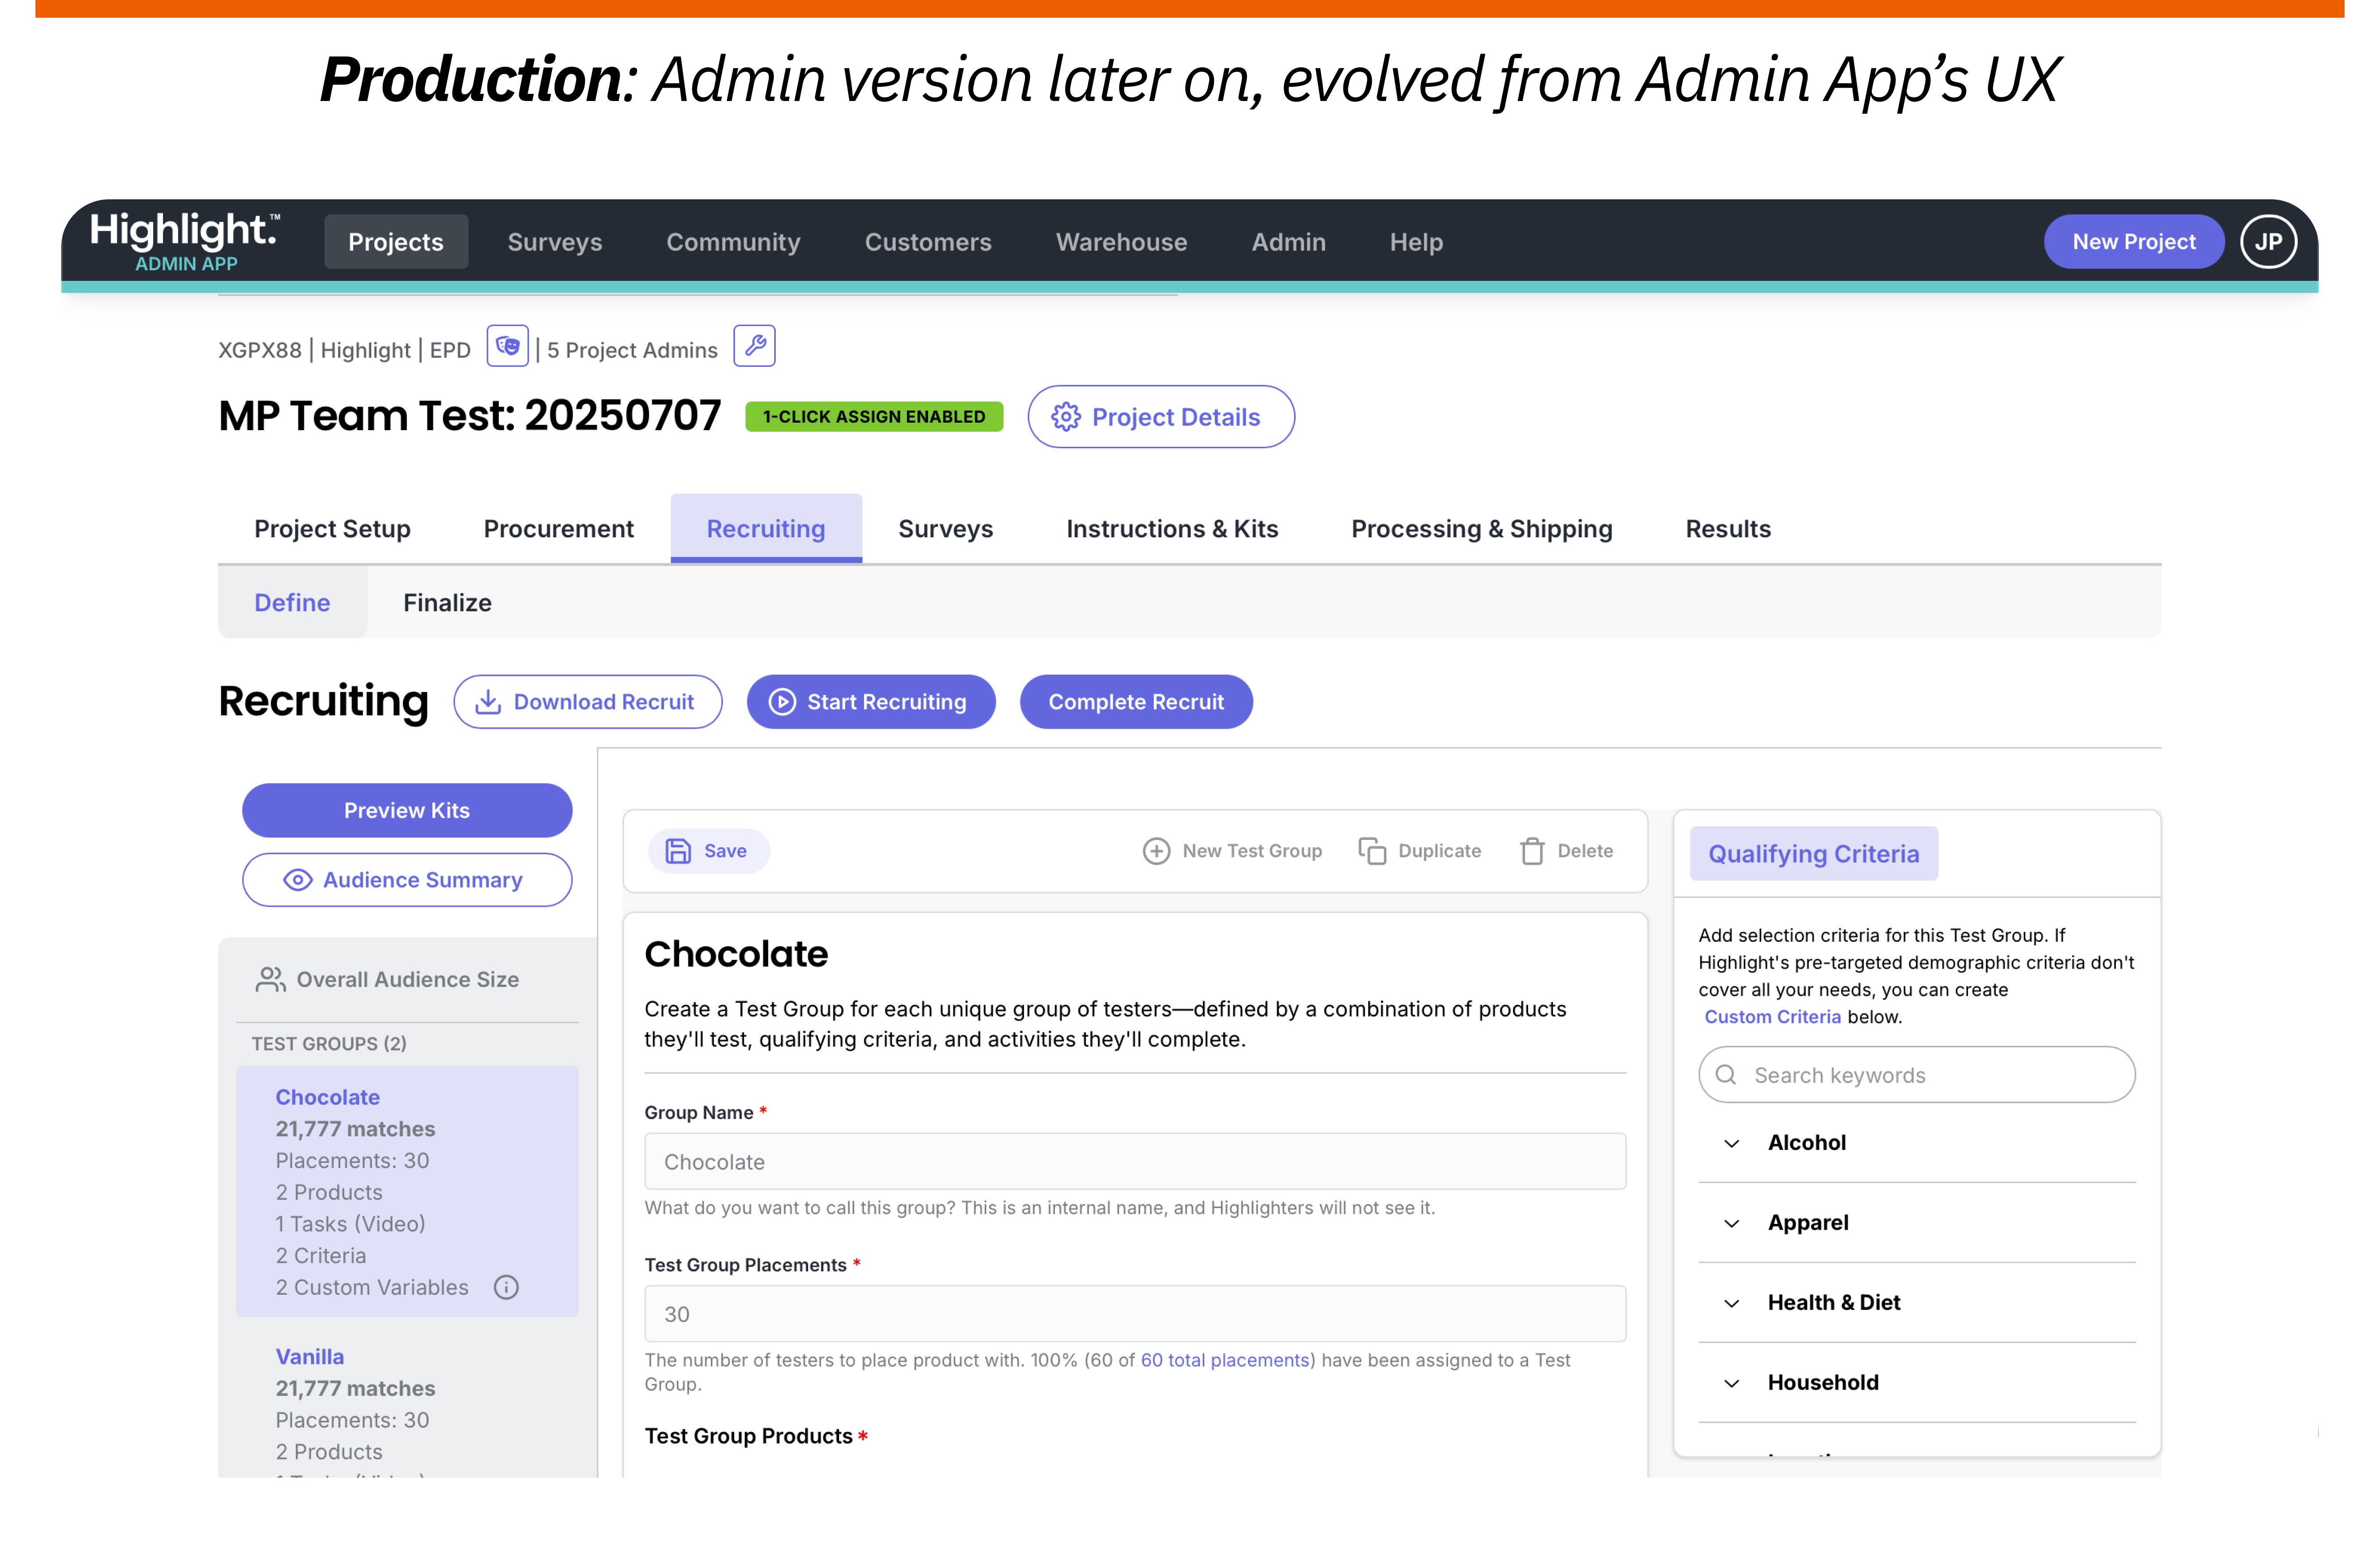Select the Recruiting tab
This screenshot has width=2380, height=1553.
coord(766,529)
